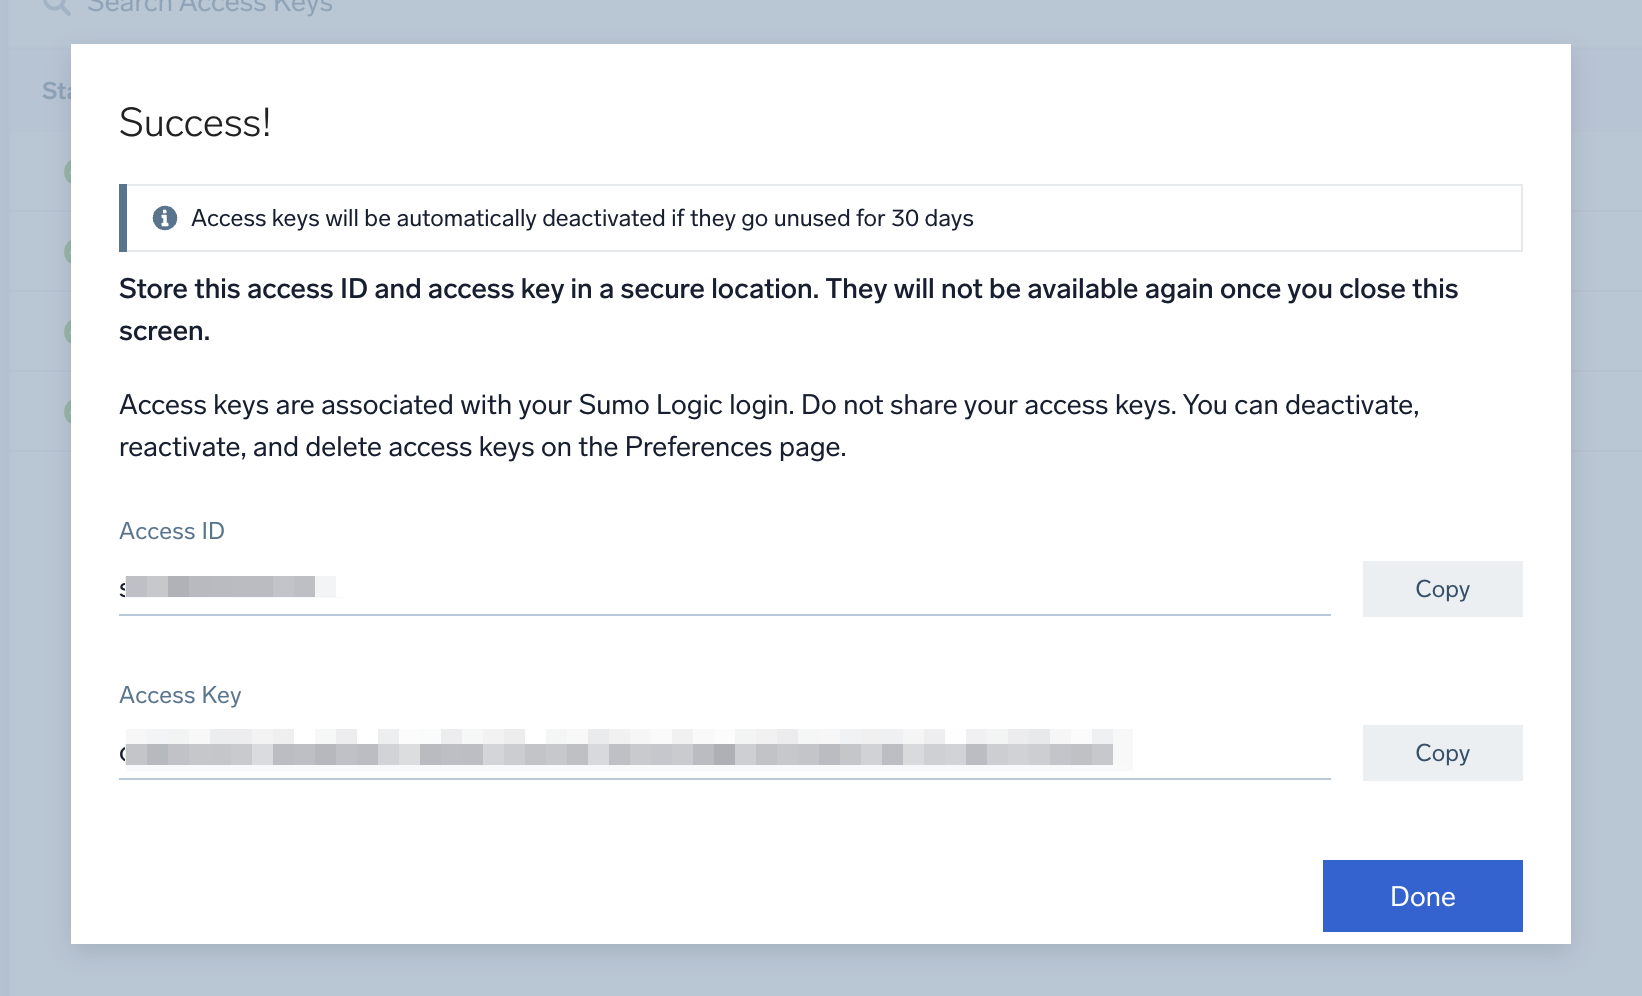
Task: Copy the Access ID value
Action: pyautogui.click(x=1441, y=589)
